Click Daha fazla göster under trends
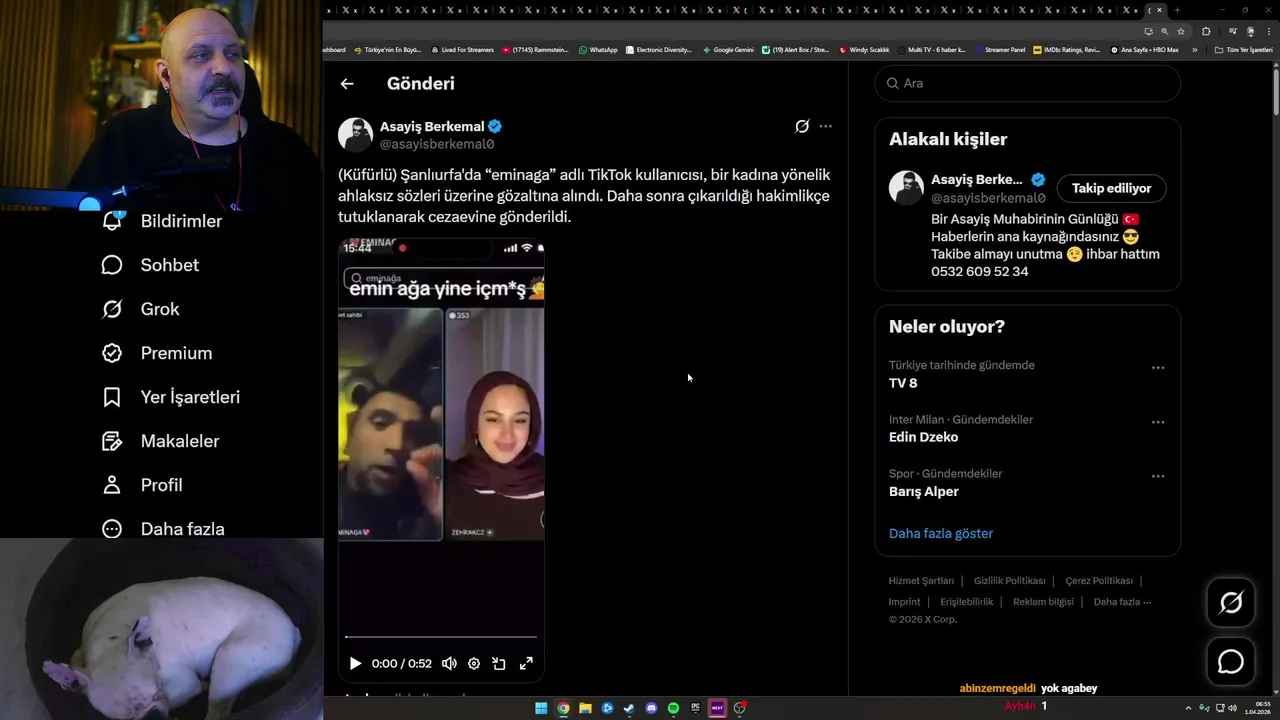 coord(941,533)
